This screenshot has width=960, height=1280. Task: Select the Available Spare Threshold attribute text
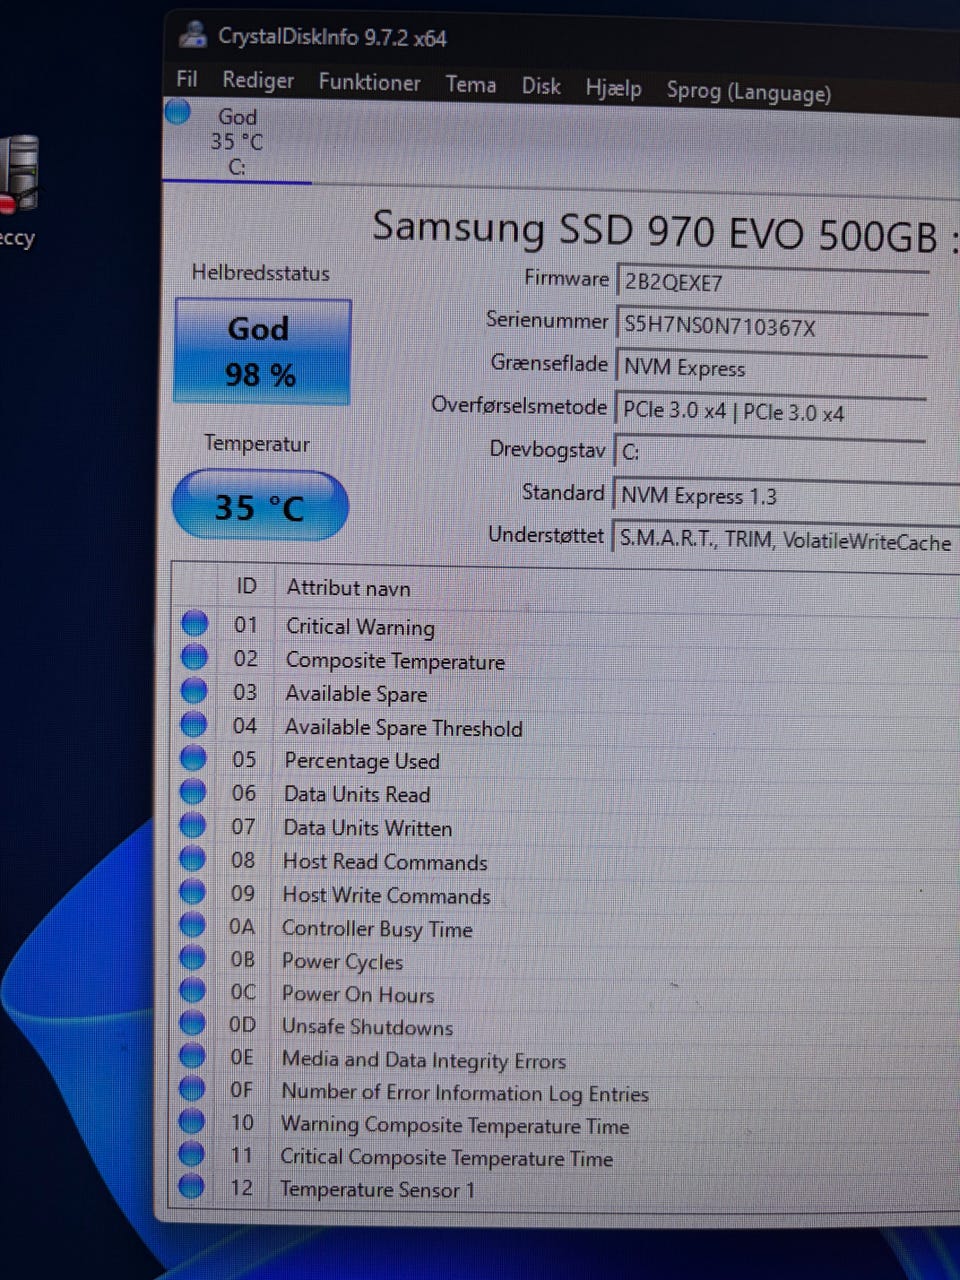tap(403, 728)
